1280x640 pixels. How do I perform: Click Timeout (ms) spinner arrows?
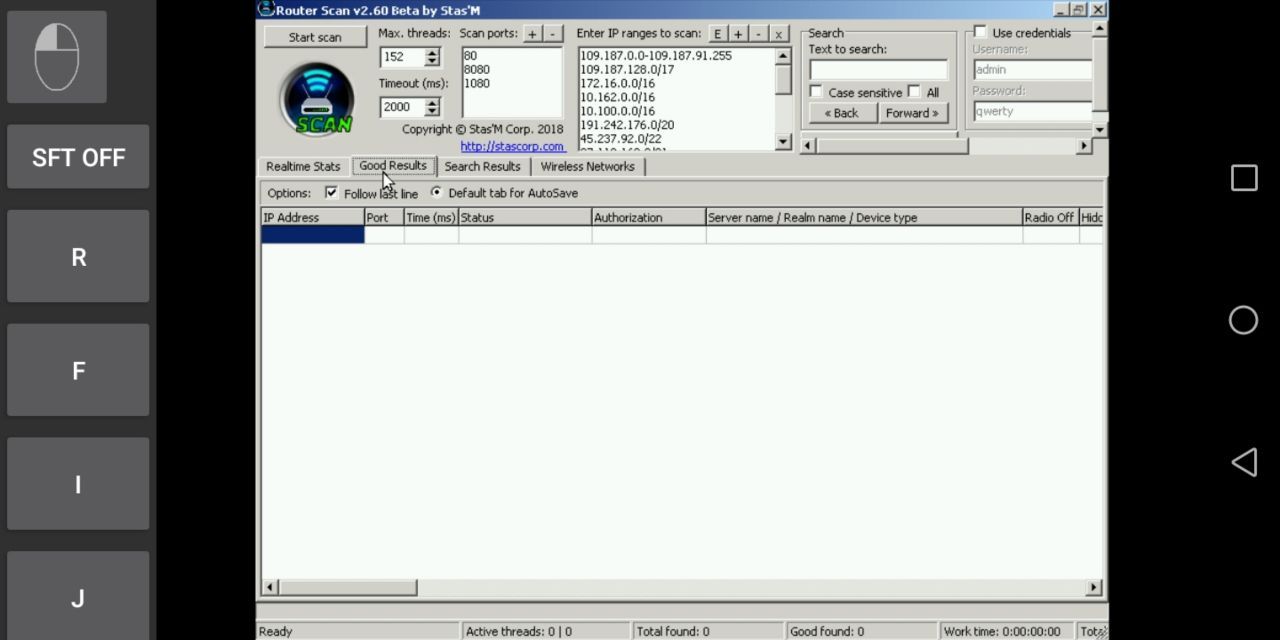(x=432, y=107)
